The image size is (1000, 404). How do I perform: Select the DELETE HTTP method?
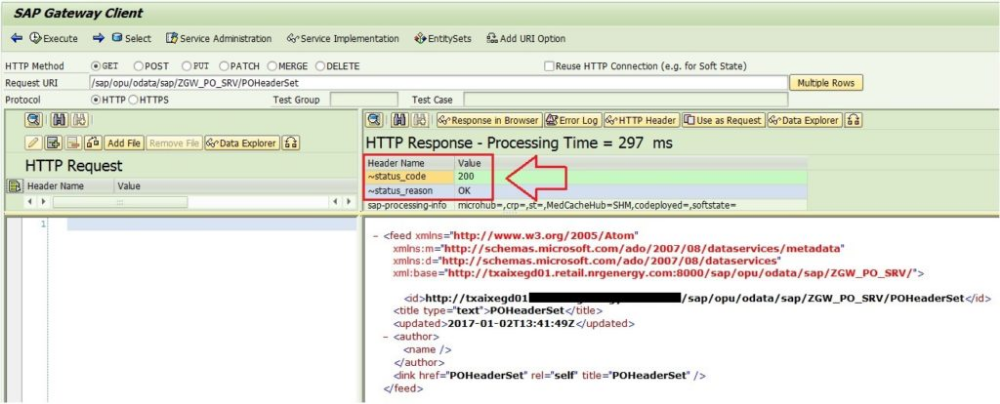pyautogui.click(x=320, y=66)
